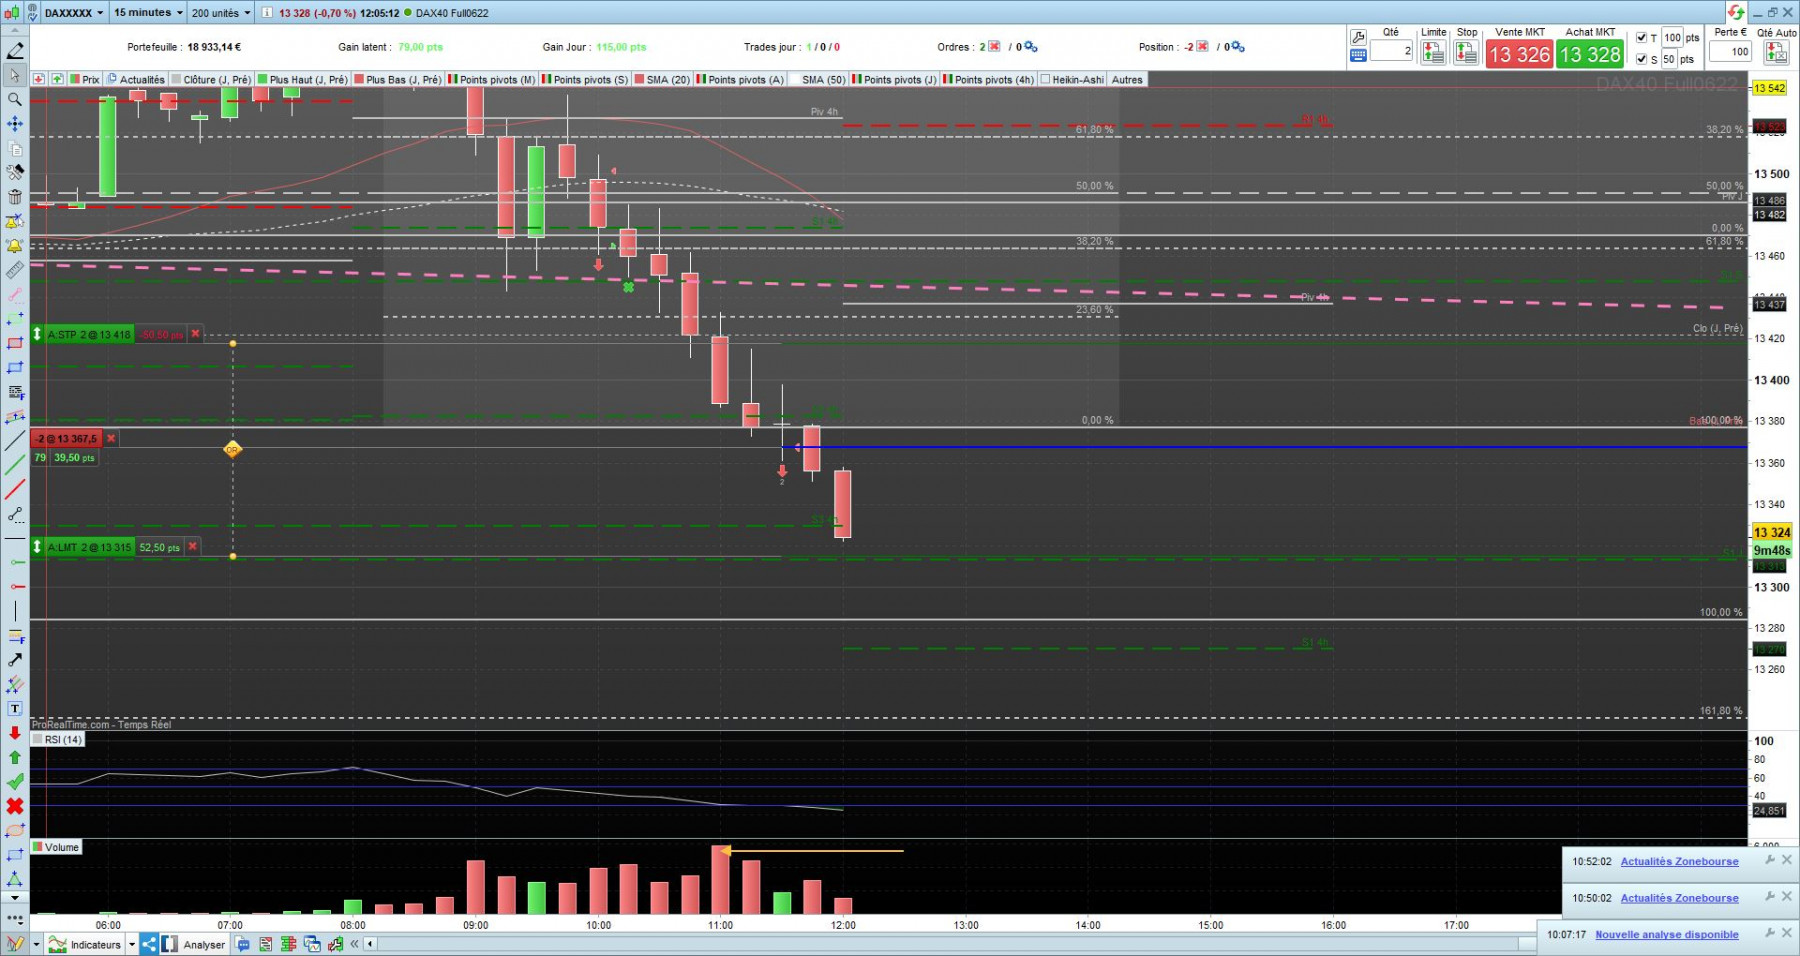Open the alert bell tool

coord(15,245)
